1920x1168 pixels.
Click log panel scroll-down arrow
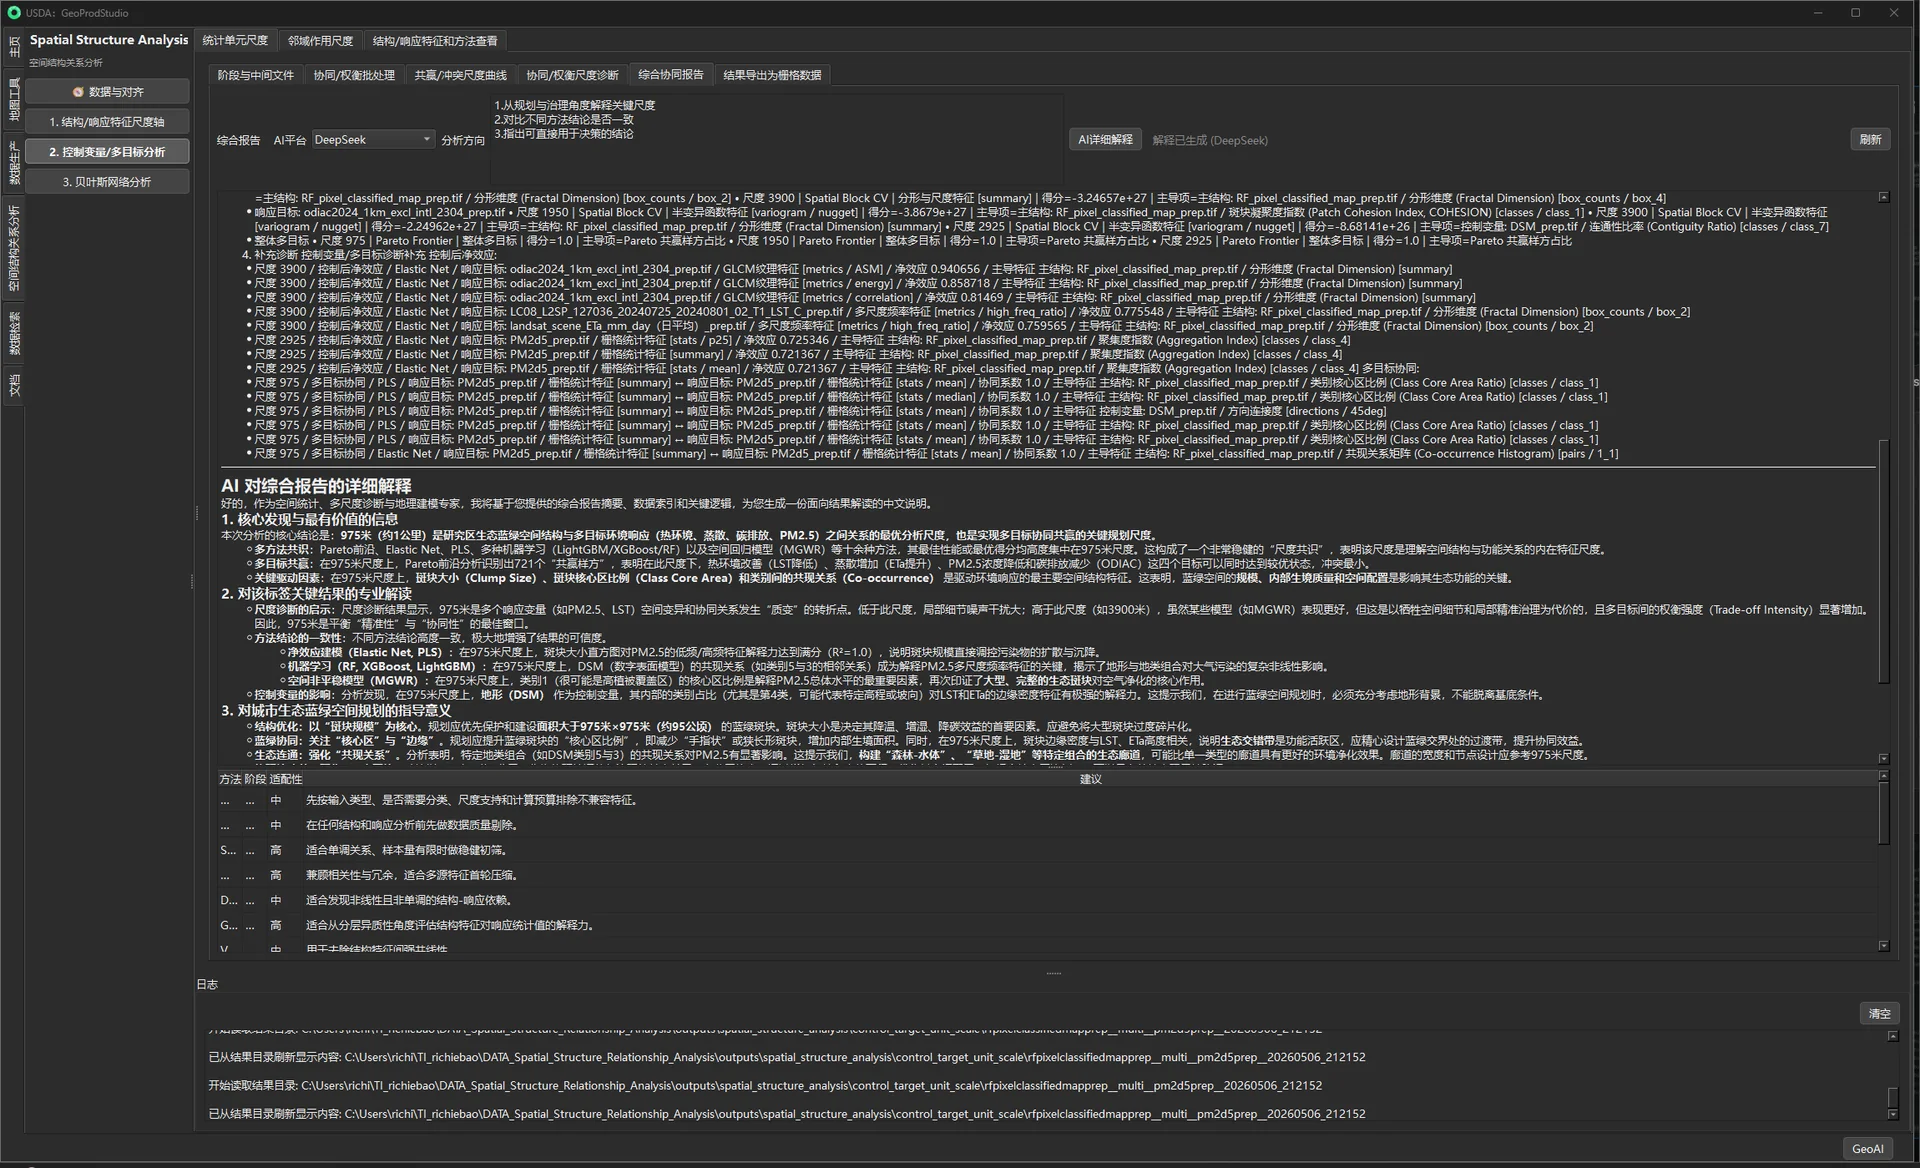[x=1892, y=1114]
